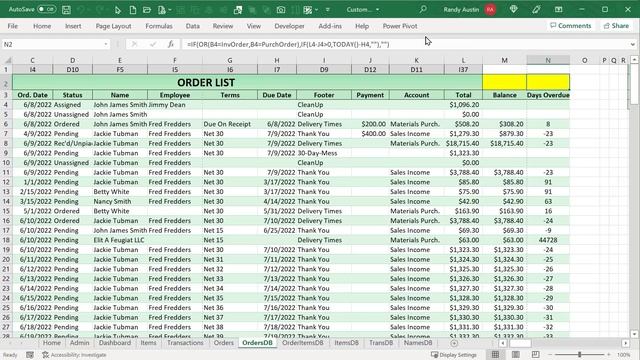This screenshot has width=640, height=360.
Task: Click the Ribbon Display Options icon
Action: [x=558, y=9]
